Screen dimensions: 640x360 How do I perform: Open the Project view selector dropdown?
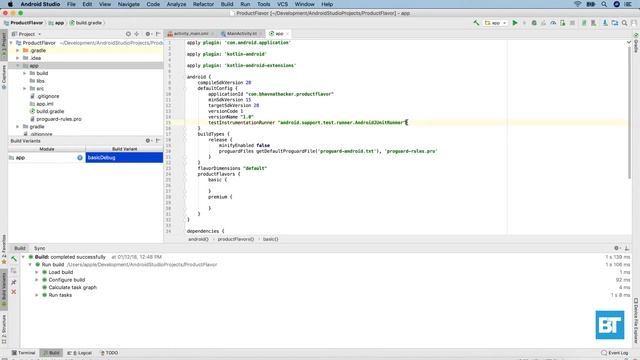pos(27,34)
